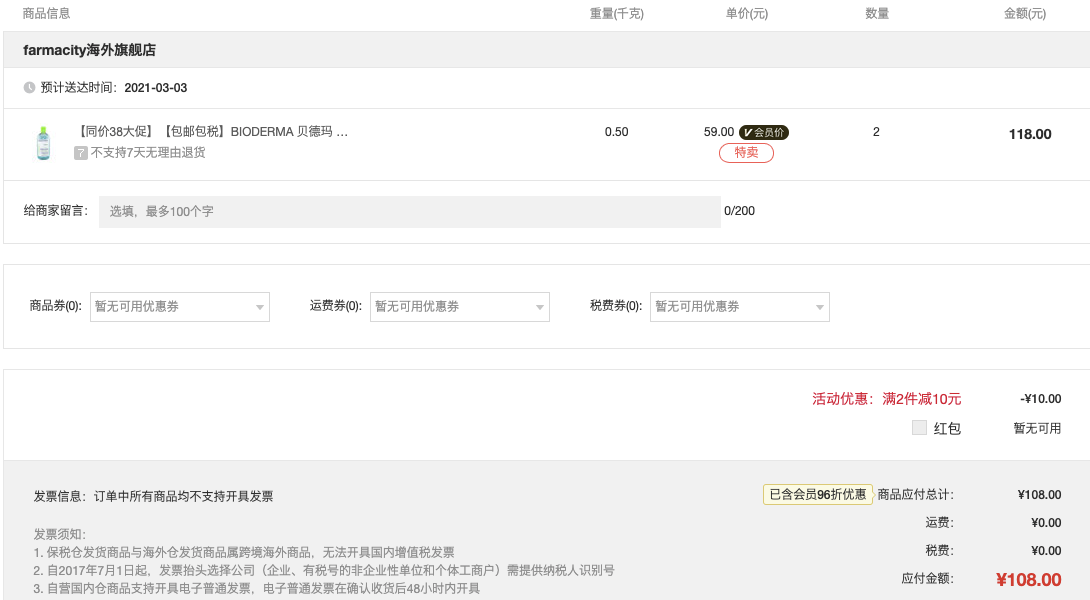Viewport: 1090px width, 600px height.
Task: Select the 不支持7天无理由退货 notice text
Action: pos(148,152)
